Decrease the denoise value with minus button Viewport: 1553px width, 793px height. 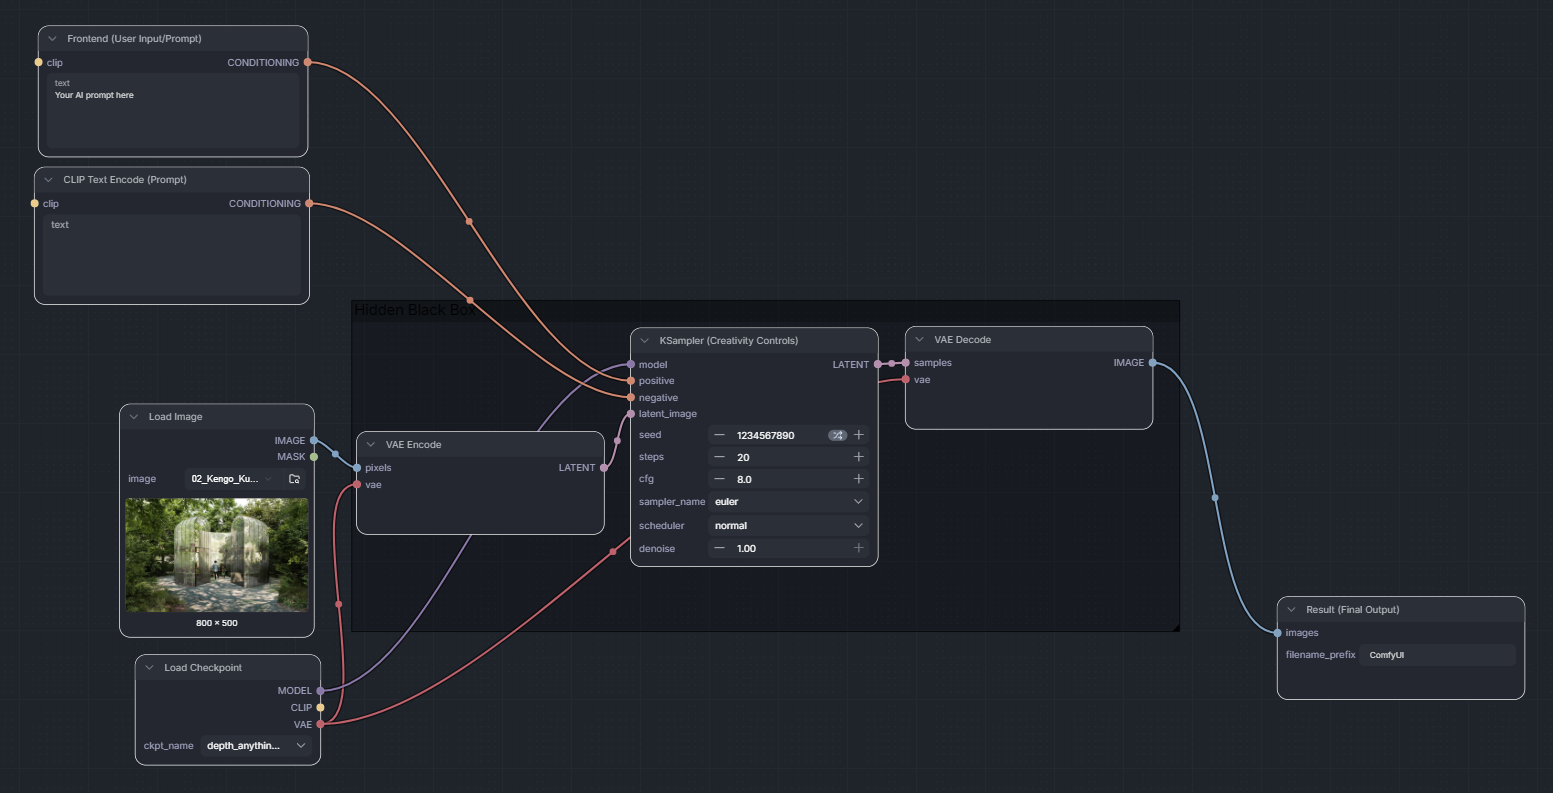tap(719, 548)
